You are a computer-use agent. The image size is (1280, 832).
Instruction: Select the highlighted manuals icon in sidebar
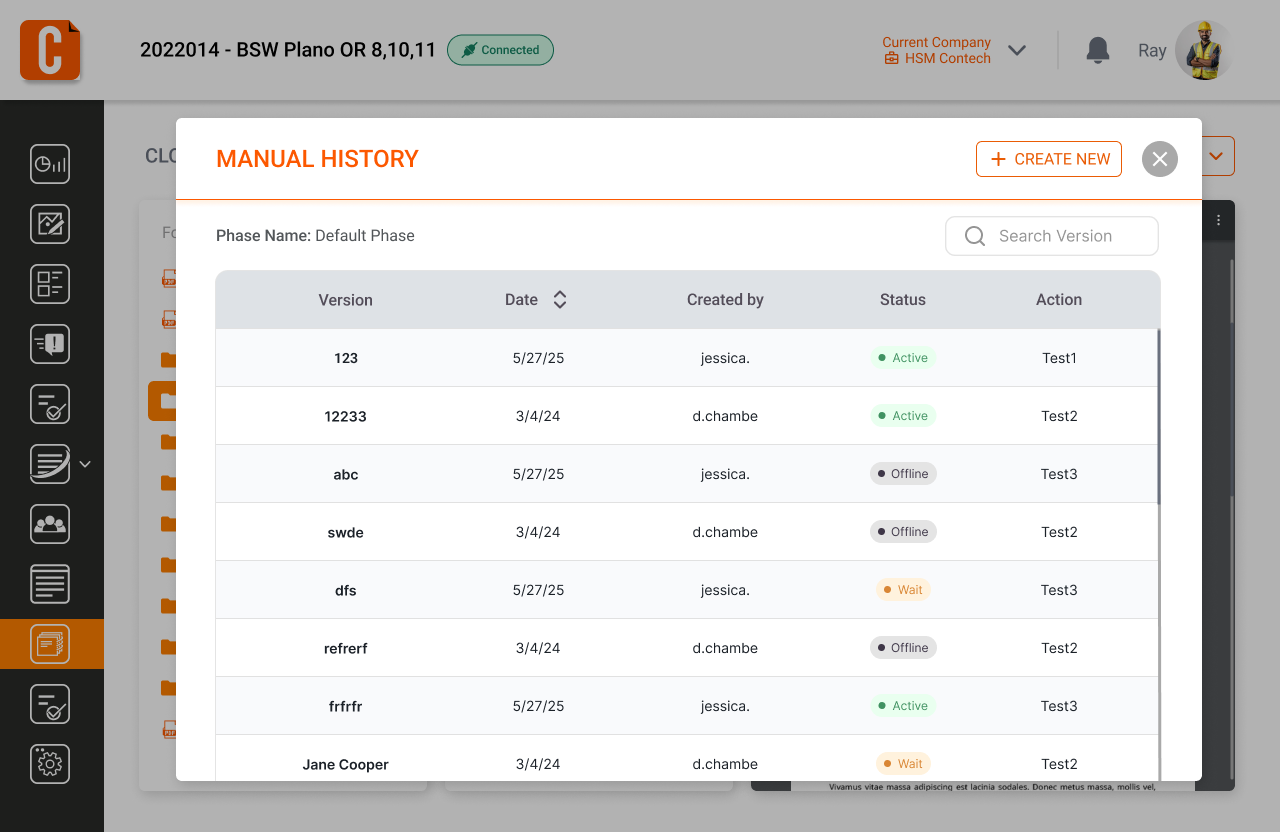pyautogui.click(x=50, y=644)
